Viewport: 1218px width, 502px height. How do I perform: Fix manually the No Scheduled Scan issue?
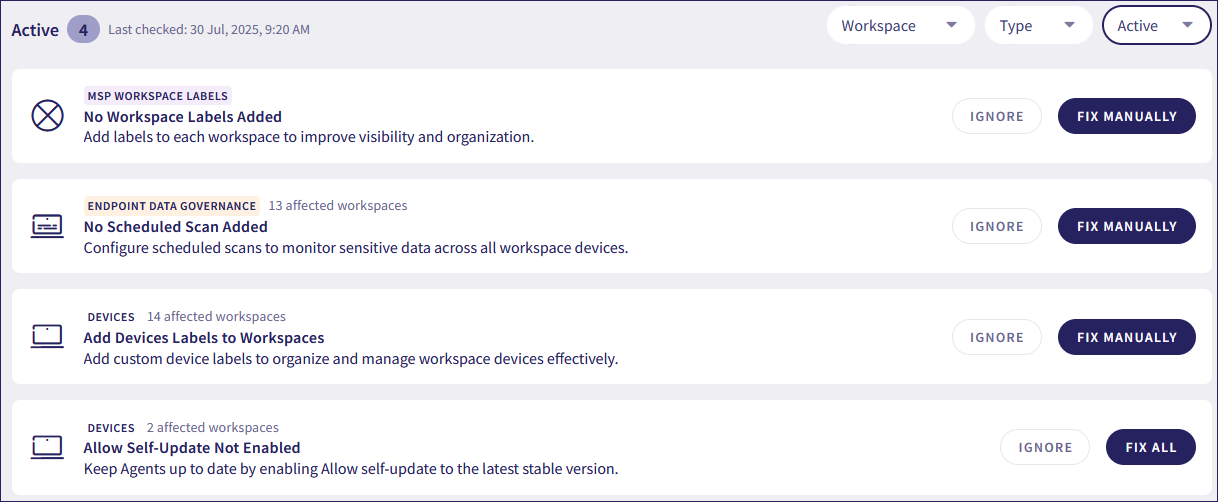(1126, 226)
